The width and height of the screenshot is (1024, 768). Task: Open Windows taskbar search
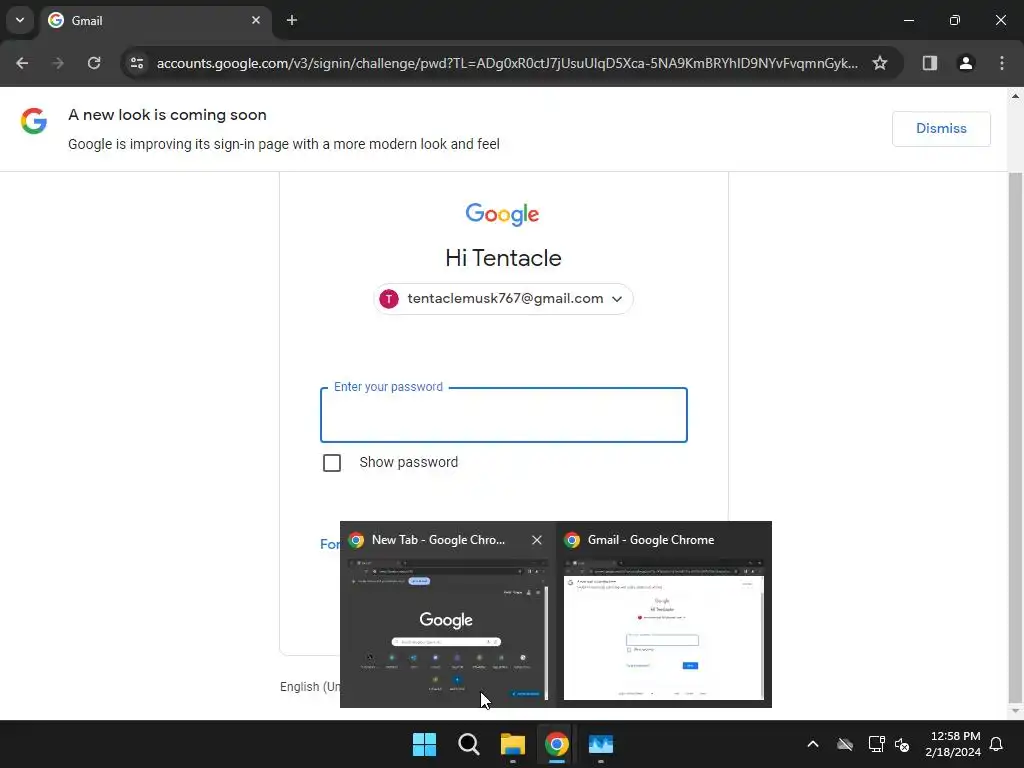(x=469, y=744)
